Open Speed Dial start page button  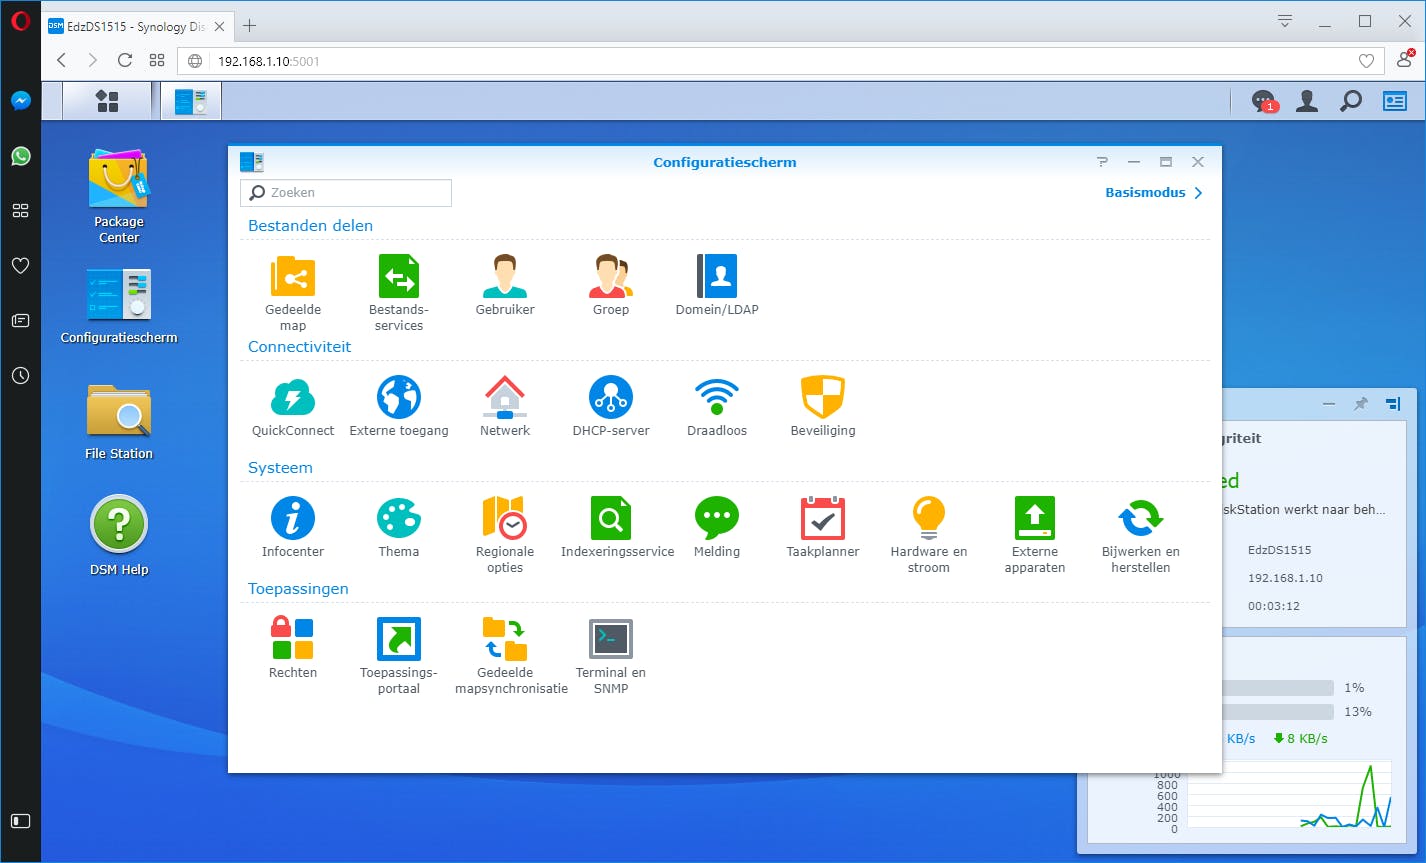pyautogui.click(x=157, y=60)
